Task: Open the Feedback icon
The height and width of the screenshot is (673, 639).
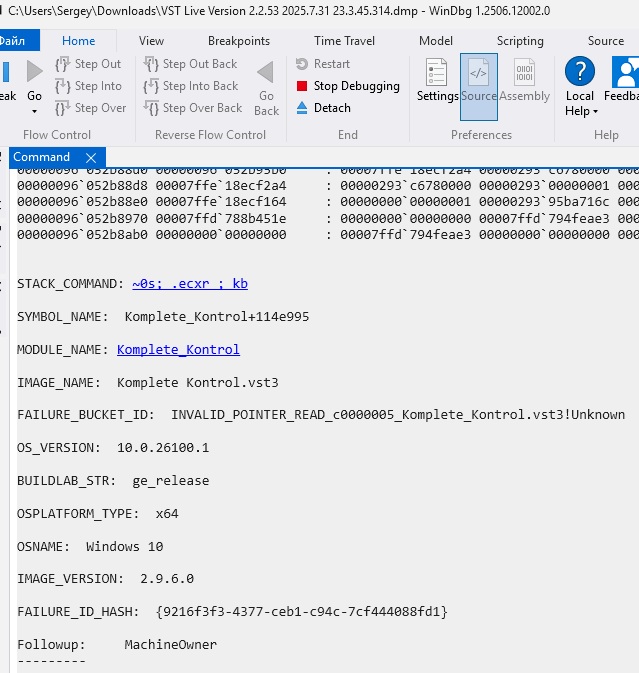Action: [625, 72]
